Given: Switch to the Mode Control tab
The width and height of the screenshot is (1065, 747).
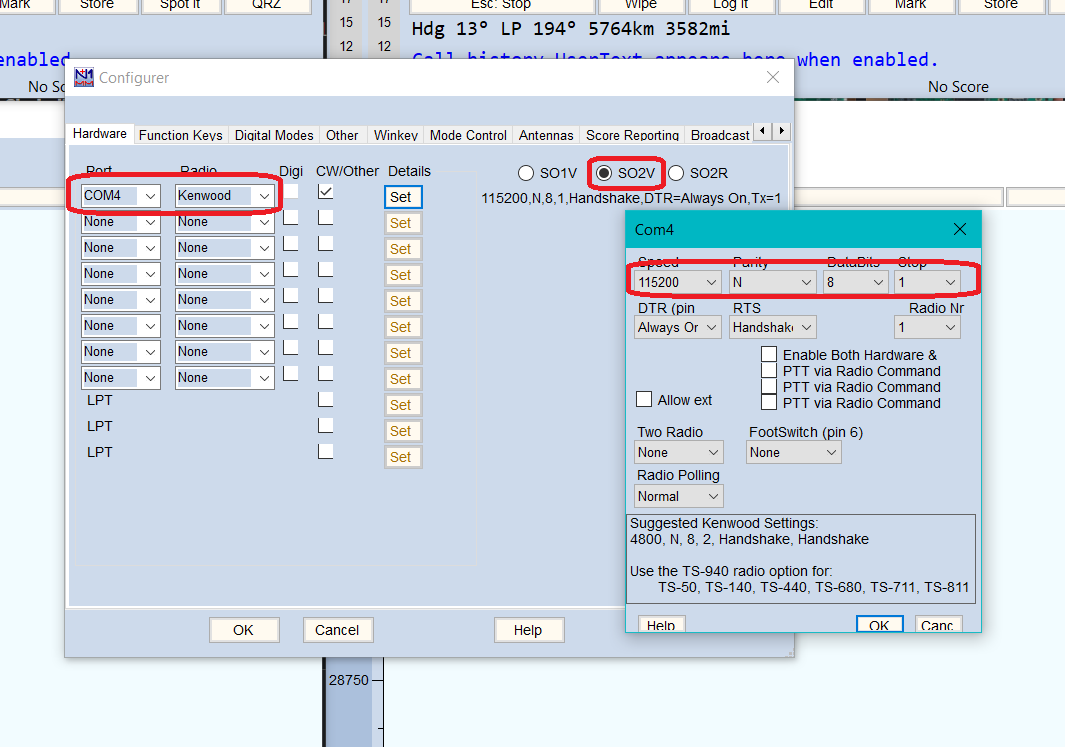Looking at the screenshot, I should [x=468, y=135].
